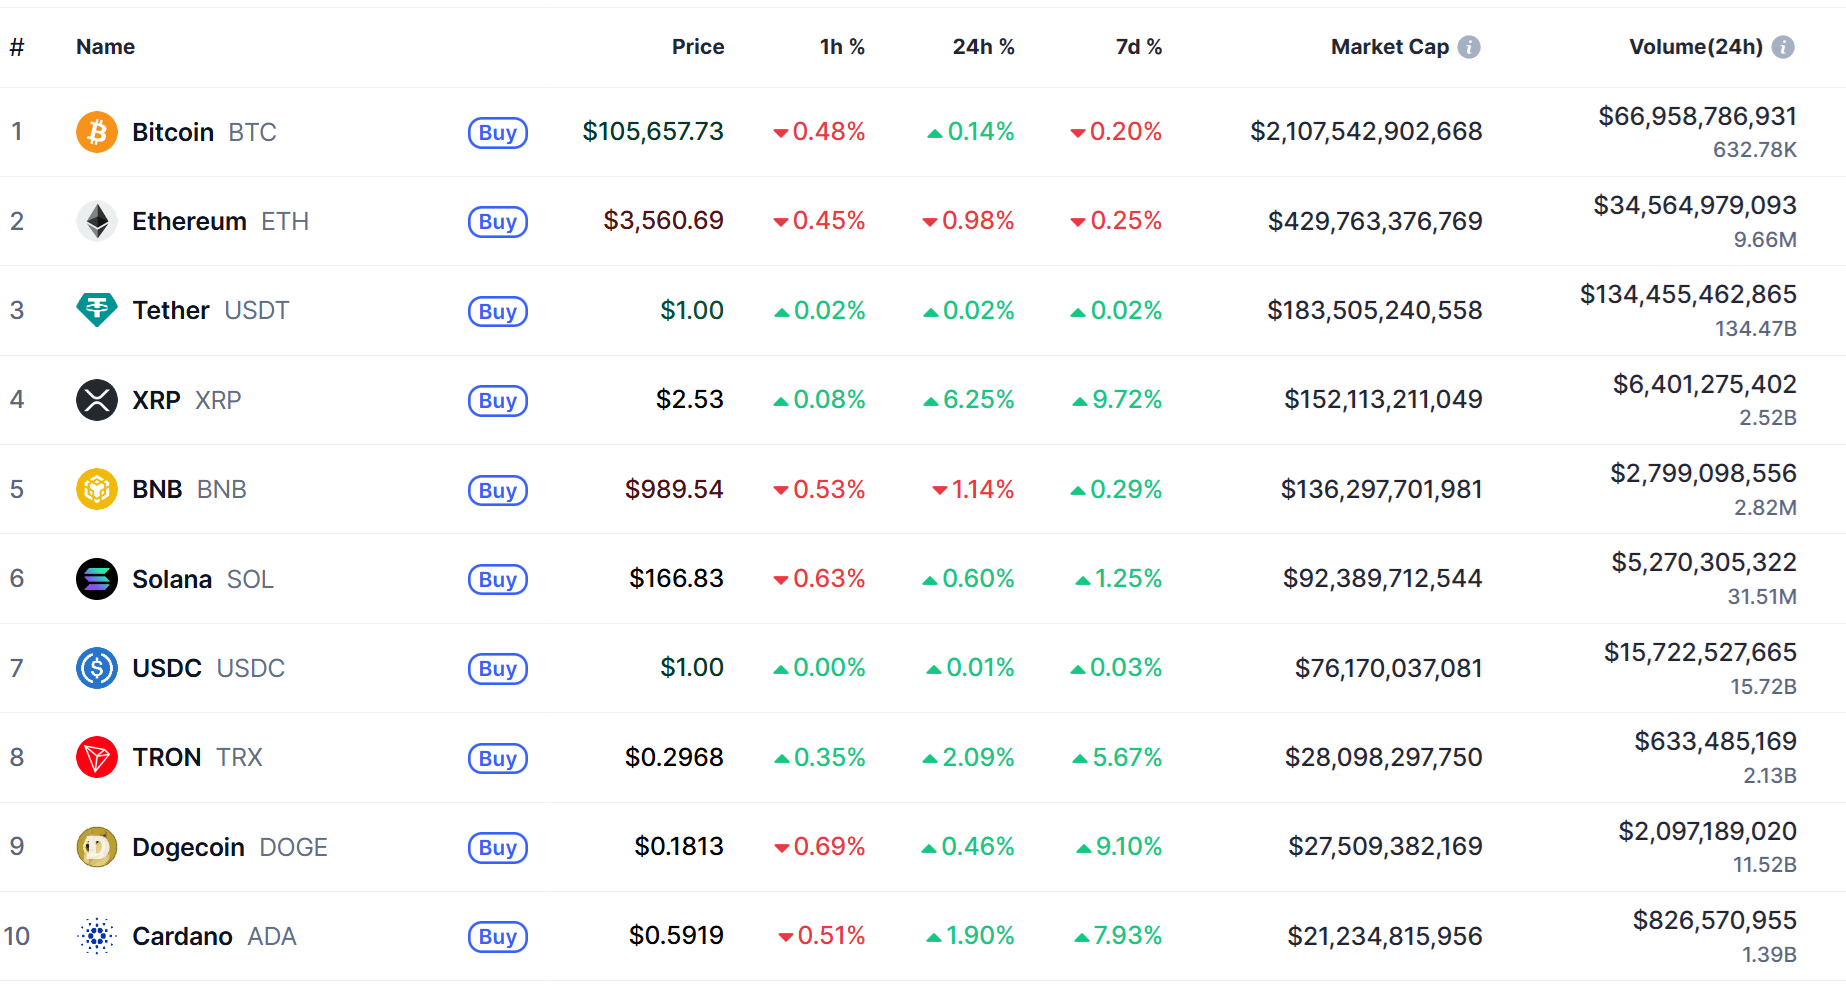Open the Solana SOL name link

pyautogui.click(x=203, y=579)
